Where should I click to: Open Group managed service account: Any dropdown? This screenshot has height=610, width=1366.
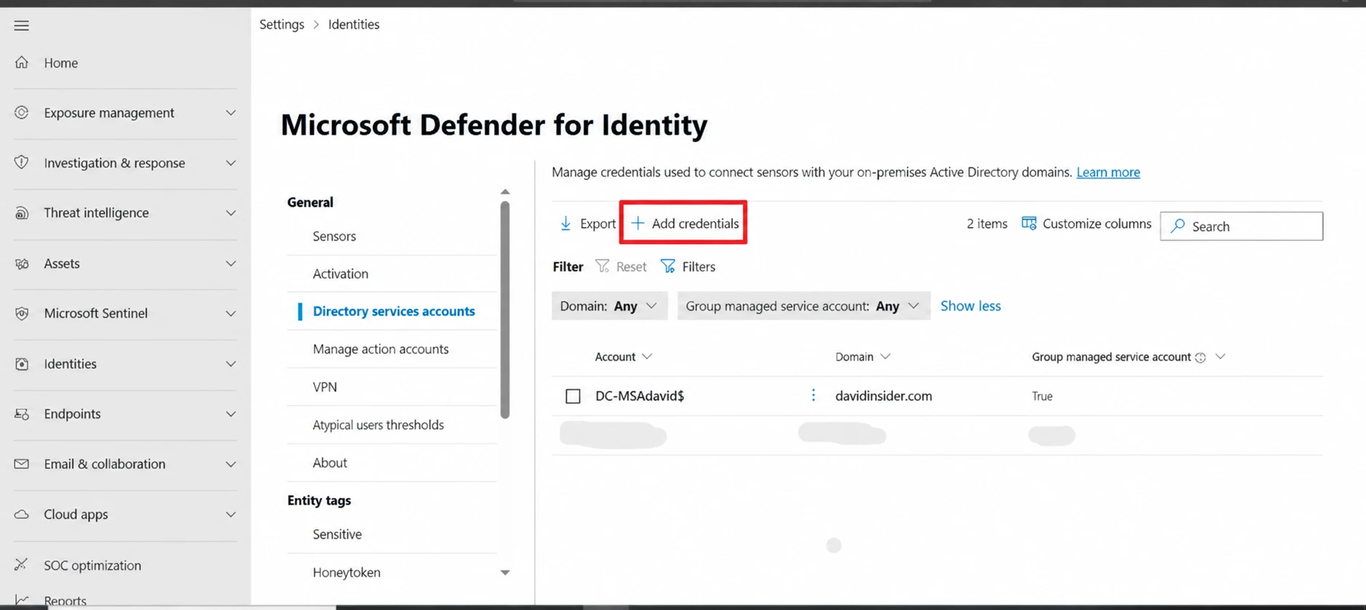tap(804, 306)
